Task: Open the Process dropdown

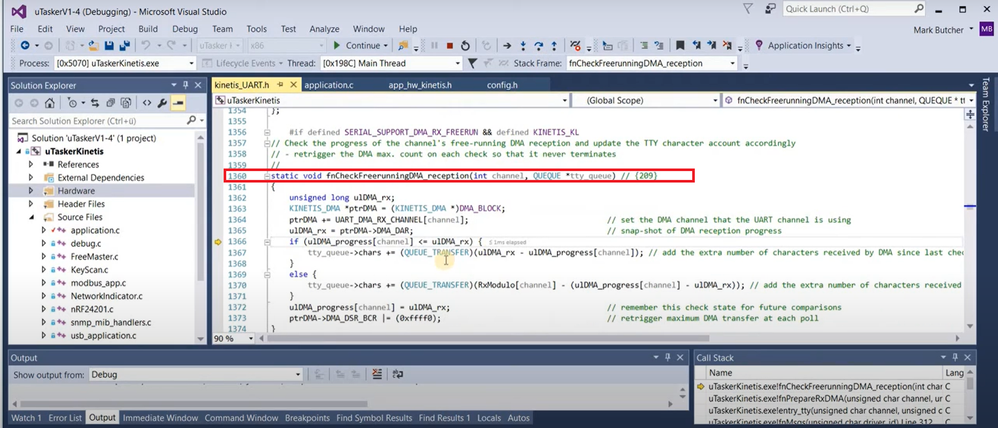Action: (x=192, y=63)
